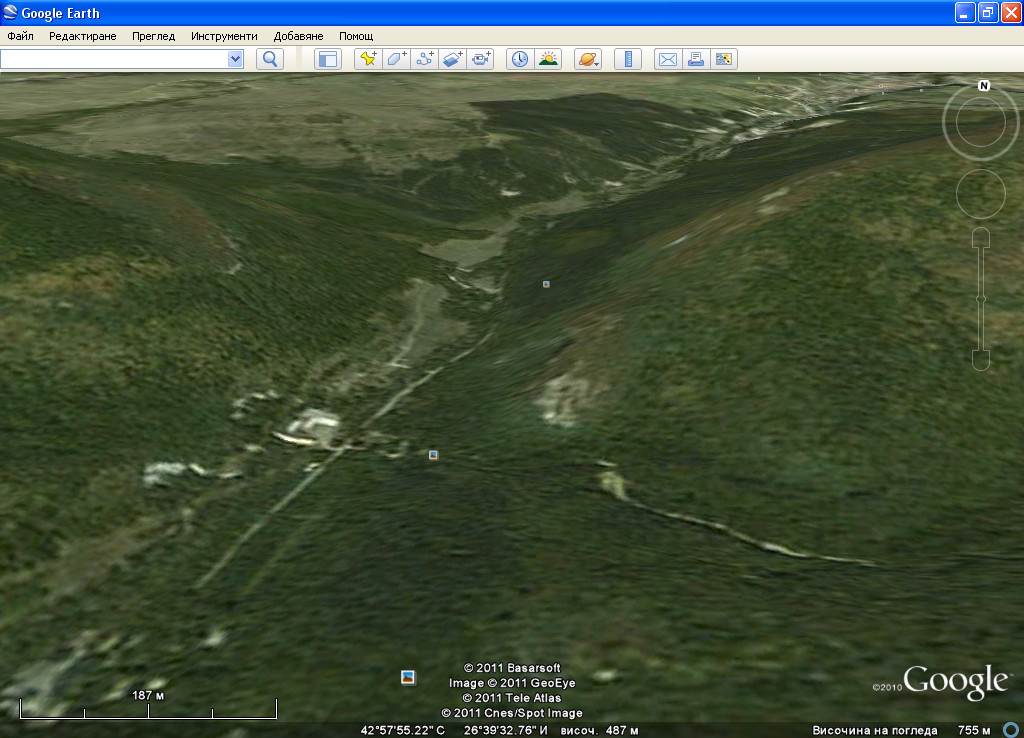Image resolution: width=1024 pixels, height=738 pixels.
Task: Expand the search box dropdown arrow
Action: [x=235, y=59]
